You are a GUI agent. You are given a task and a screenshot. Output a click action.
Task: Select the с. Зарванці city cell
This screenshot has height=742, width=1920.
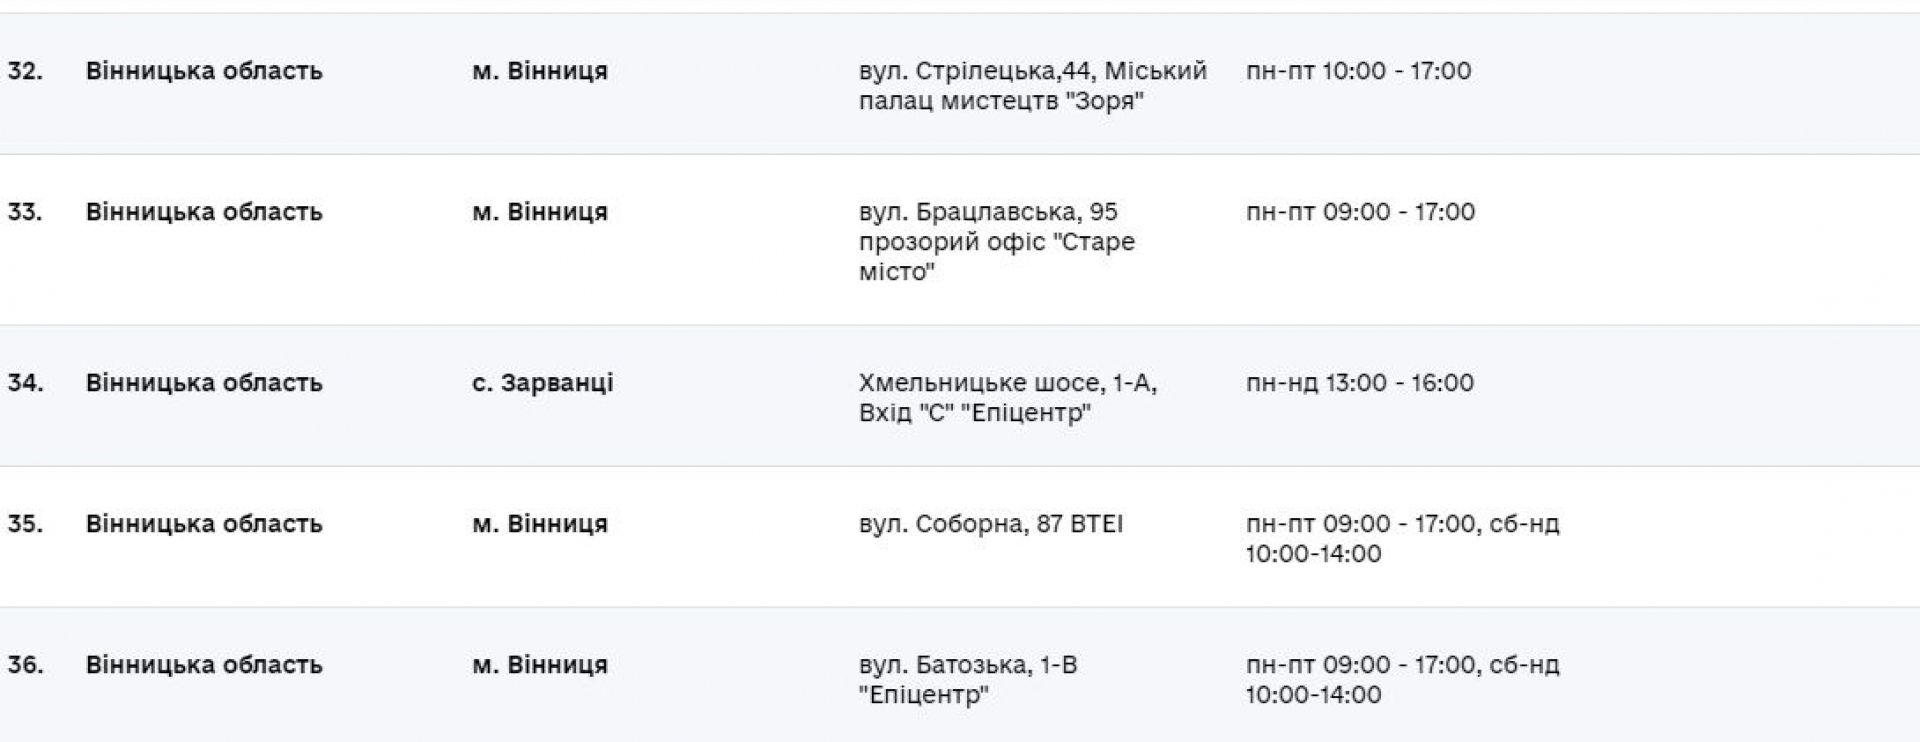[x=542, y=383]
